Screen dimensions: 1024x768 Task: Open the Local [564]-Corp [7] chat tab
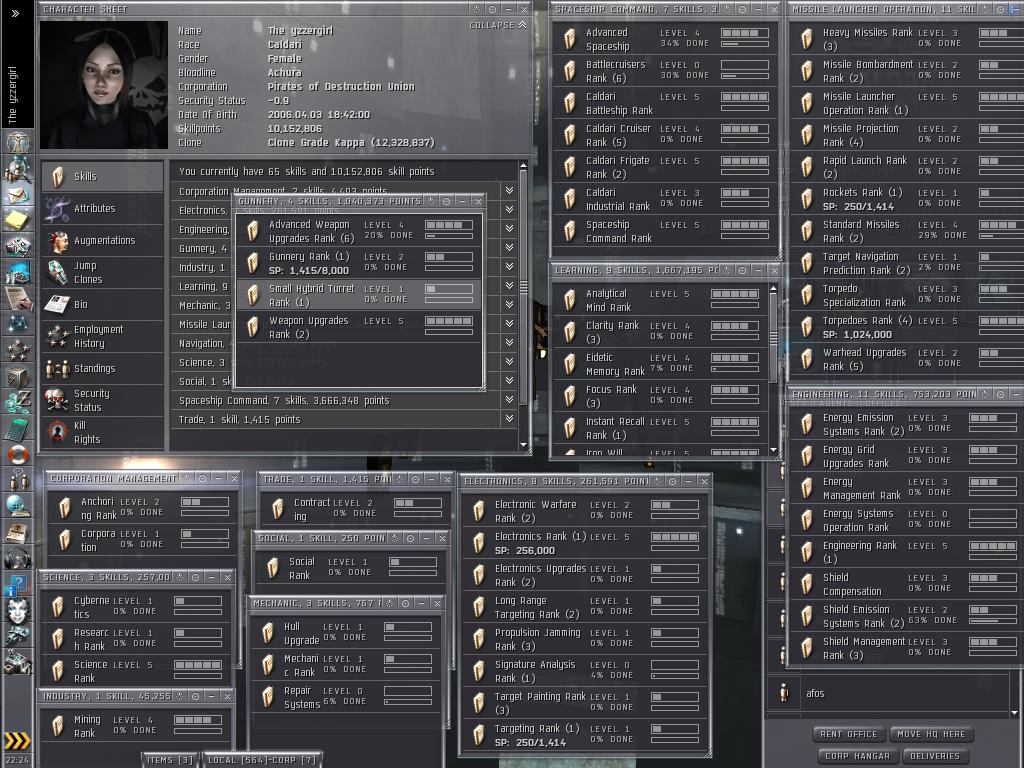[x=262, y=760]
